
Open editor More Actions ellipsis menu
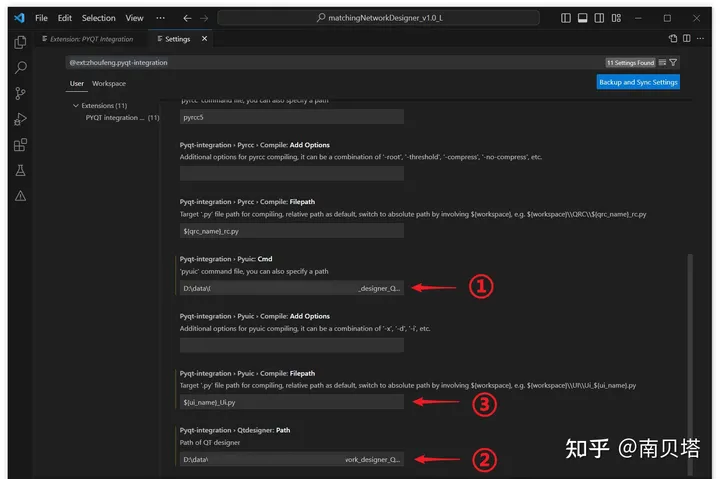700,39
